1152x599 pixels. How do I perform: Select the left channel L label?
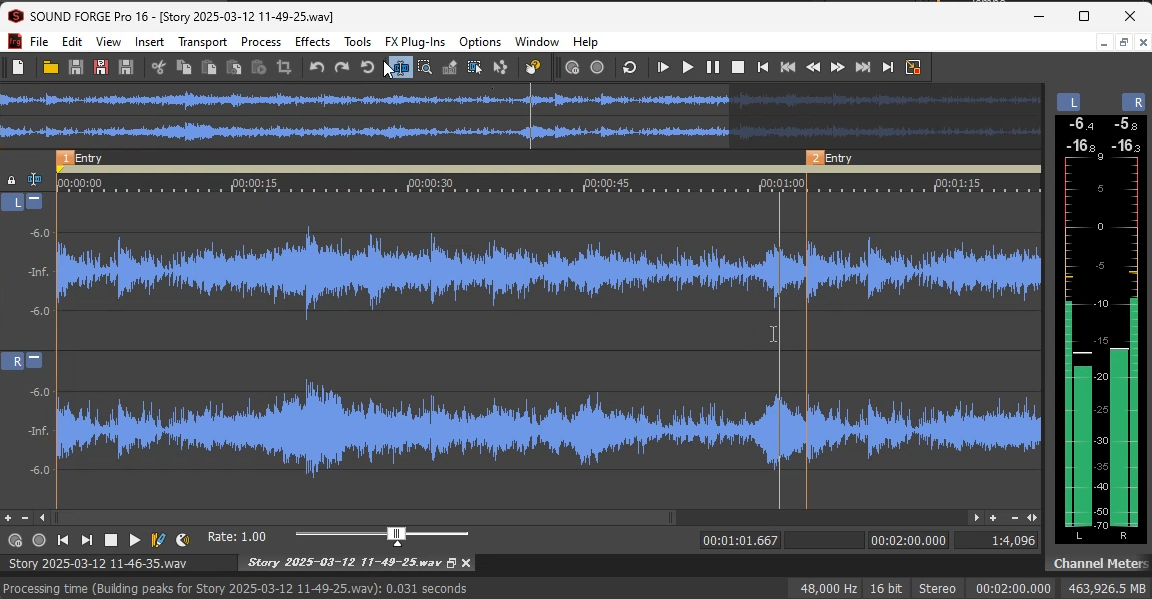[x=12, y=202]
